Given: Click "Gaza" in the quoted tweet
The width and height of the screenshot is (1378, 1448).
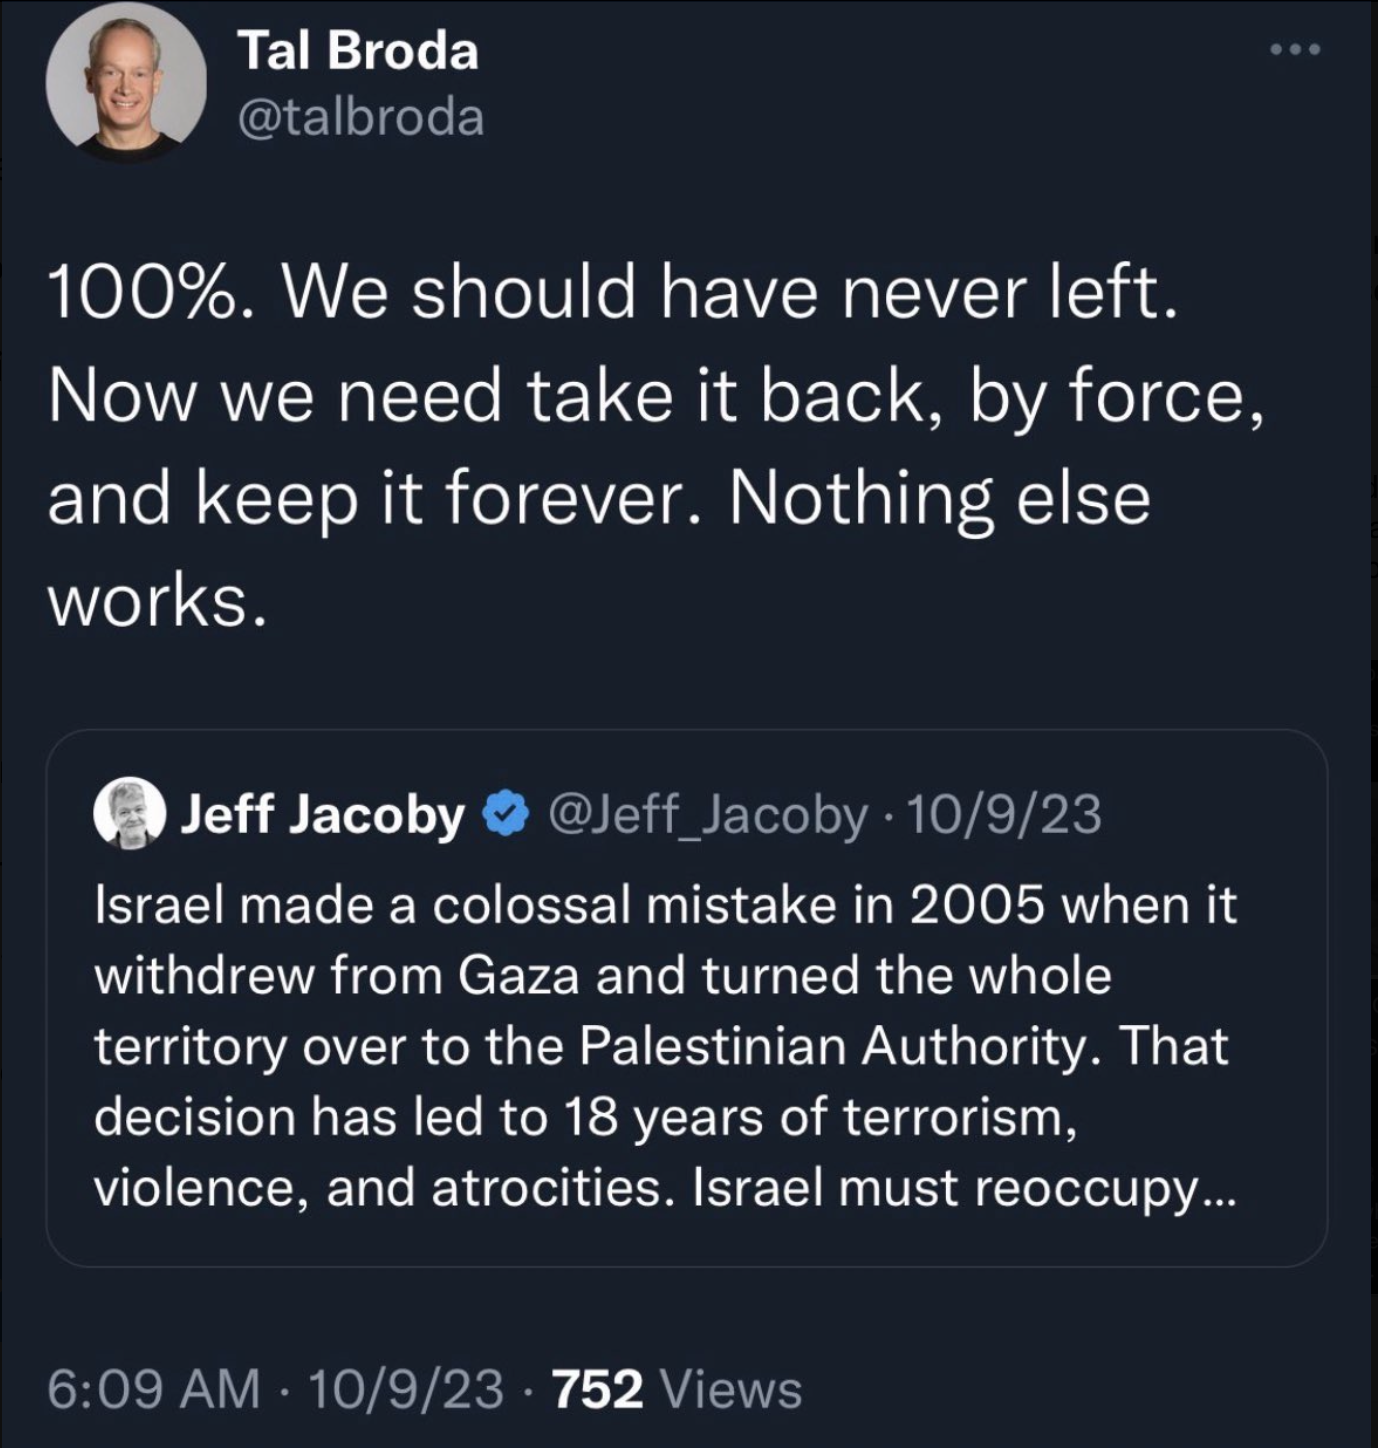Looking at the screenshot, I should pos(519,976).
